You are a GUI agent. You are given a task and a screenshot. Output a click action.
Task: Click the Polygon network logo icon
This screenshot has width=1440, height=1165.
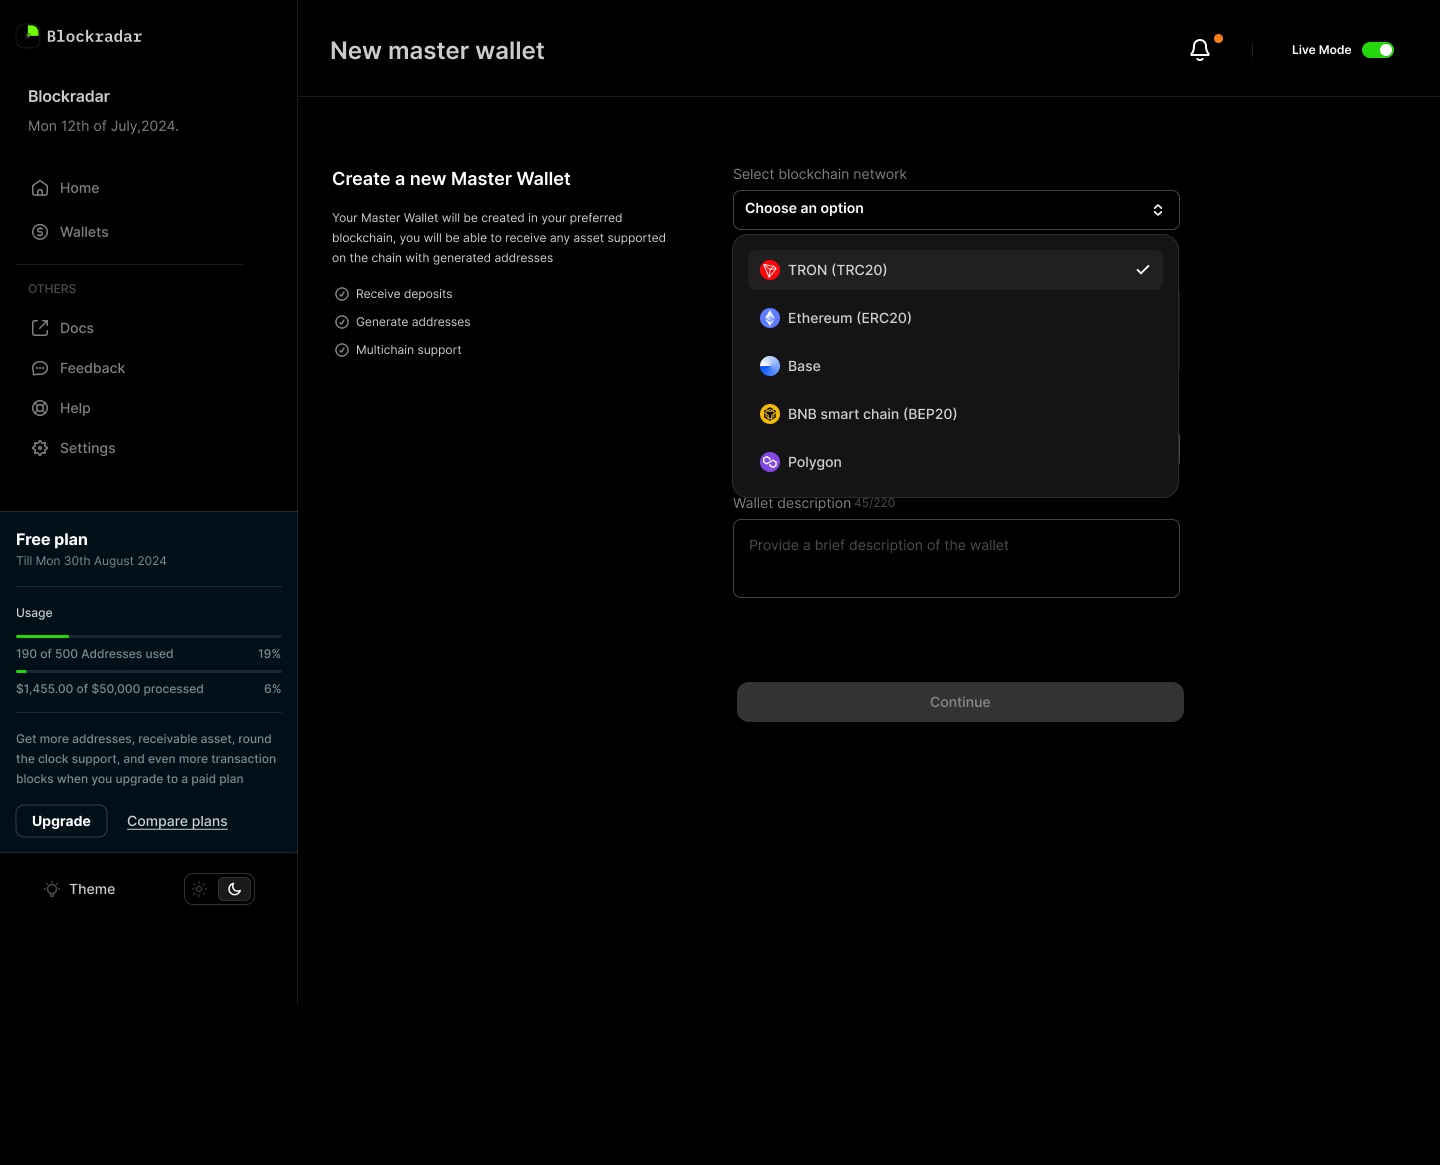coord(770,462)
